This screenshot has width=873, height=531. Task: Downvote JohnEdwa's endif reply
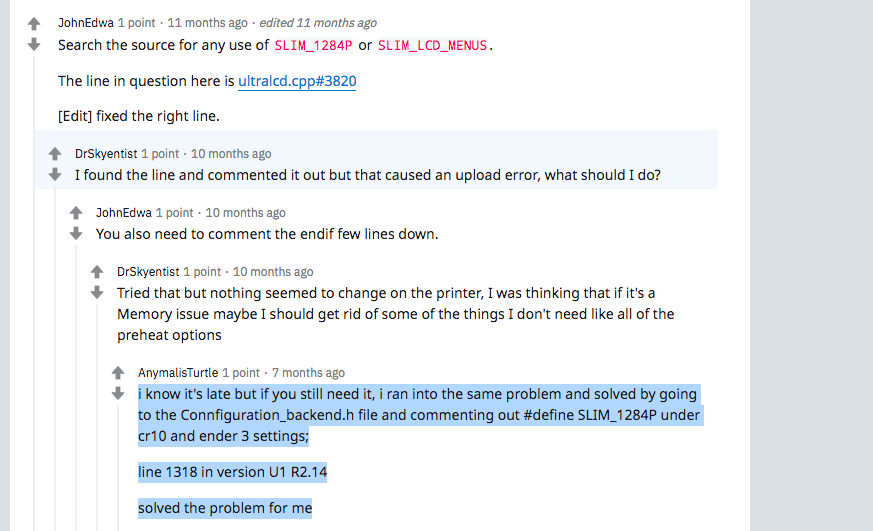pyautogui.click(x=76, y=234)
